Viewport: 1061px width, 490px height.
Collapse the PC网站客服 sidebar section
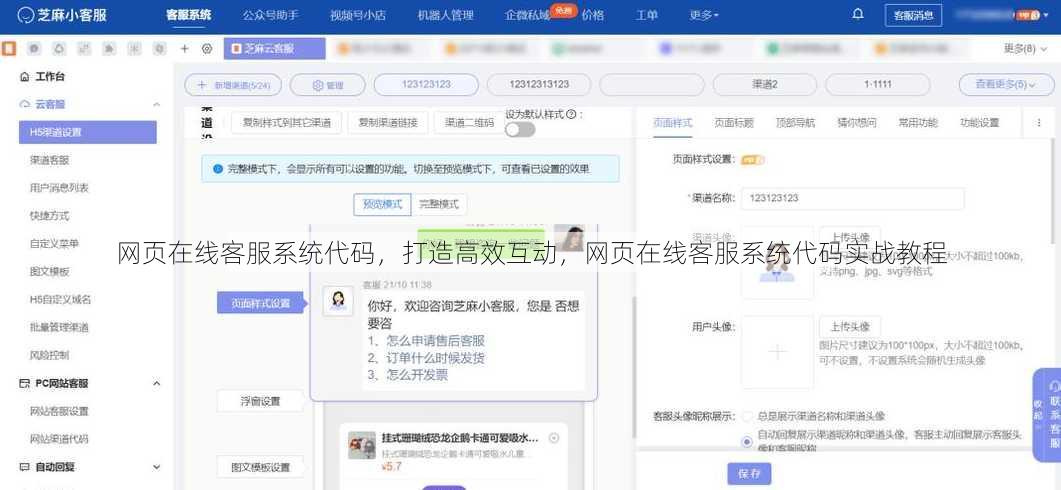point(156,383)
